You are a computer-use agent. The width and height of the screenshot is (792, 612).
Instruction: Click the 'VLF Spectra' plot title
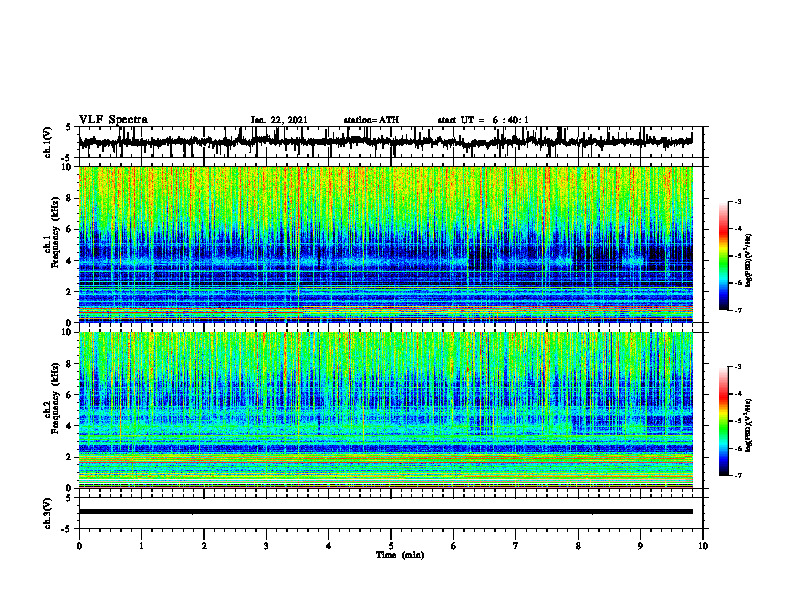coord(113,120)
